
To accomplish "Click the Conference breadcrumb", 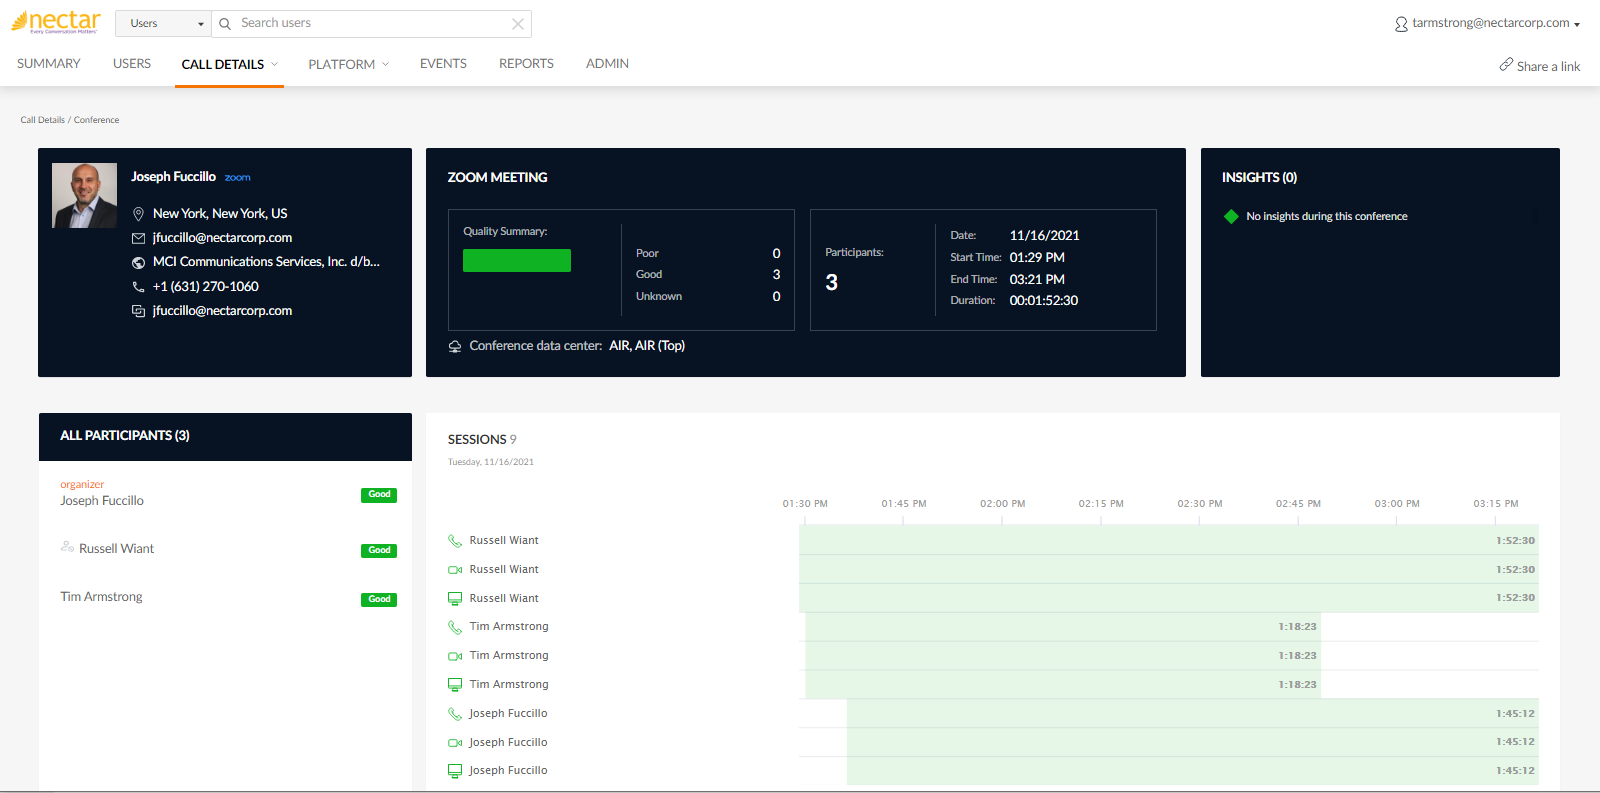I will point(96,120).
